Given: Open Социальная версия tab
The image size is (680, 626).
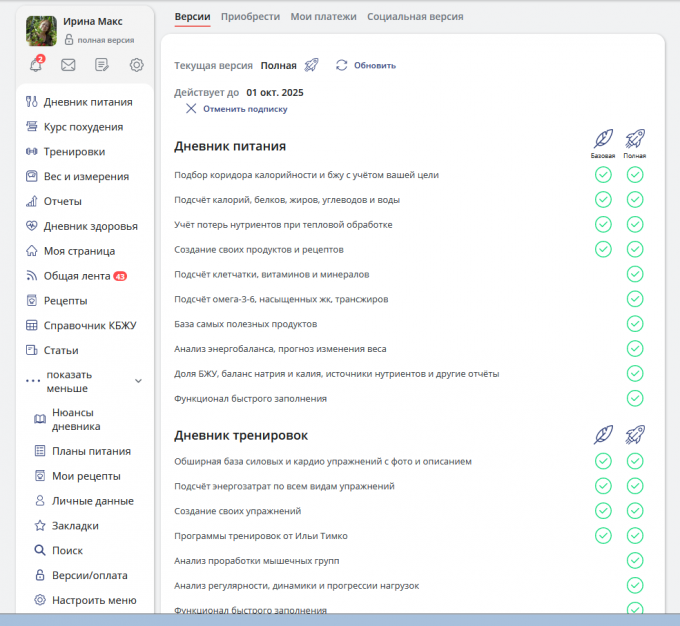Looking at the screenshot, I should pyautogui.click(x=413, y=17).
